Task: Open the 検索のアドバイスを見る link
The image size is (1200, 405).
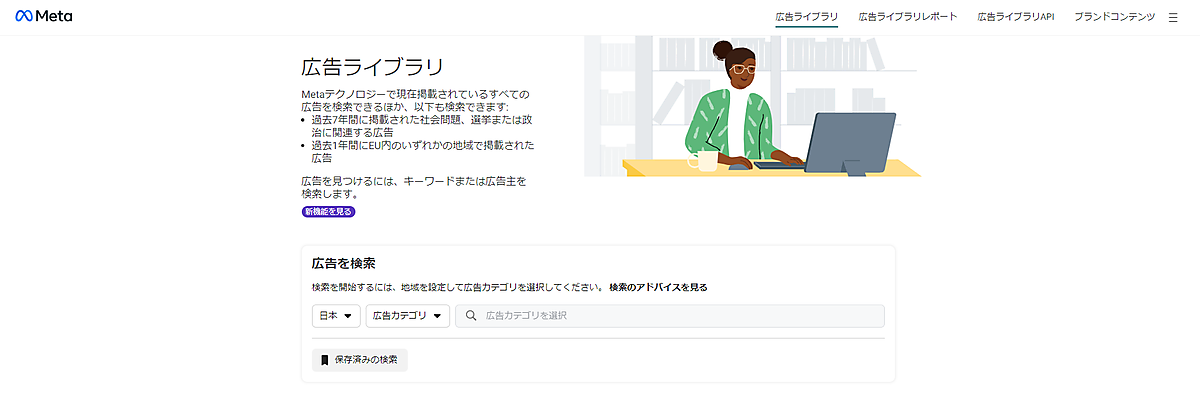Action: pyautogui.click(x=658, y=287)
